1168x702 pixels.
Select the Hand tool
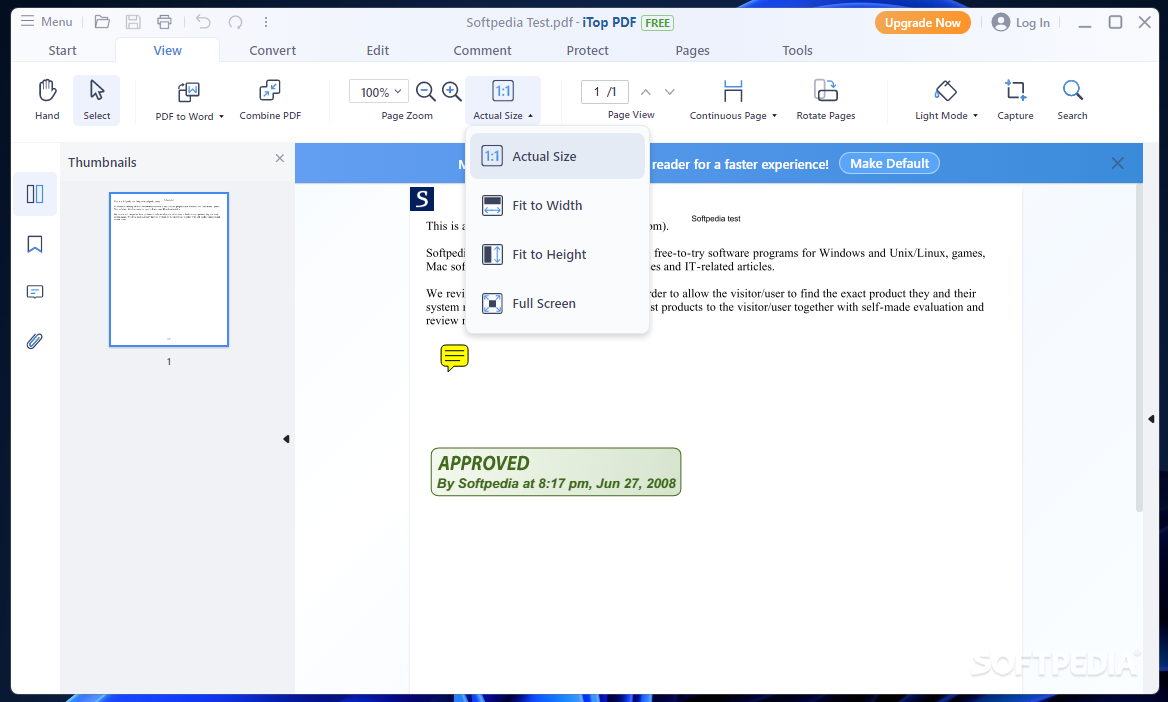pyautogui.click(x=47, y=99)
